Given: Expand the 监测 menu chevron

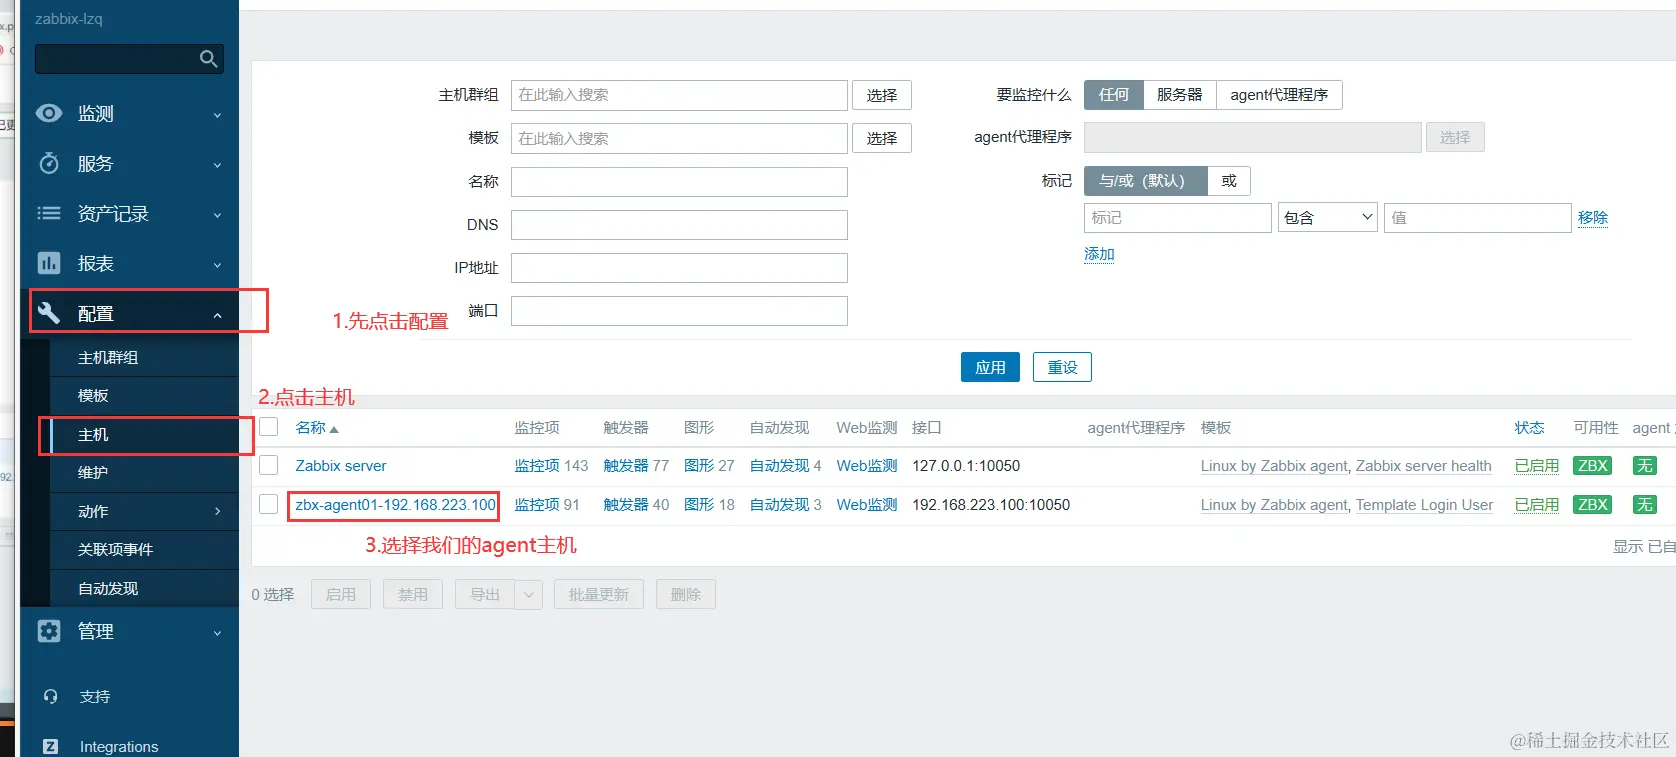Looking at the screenshot, I should [x=217, y=115].
